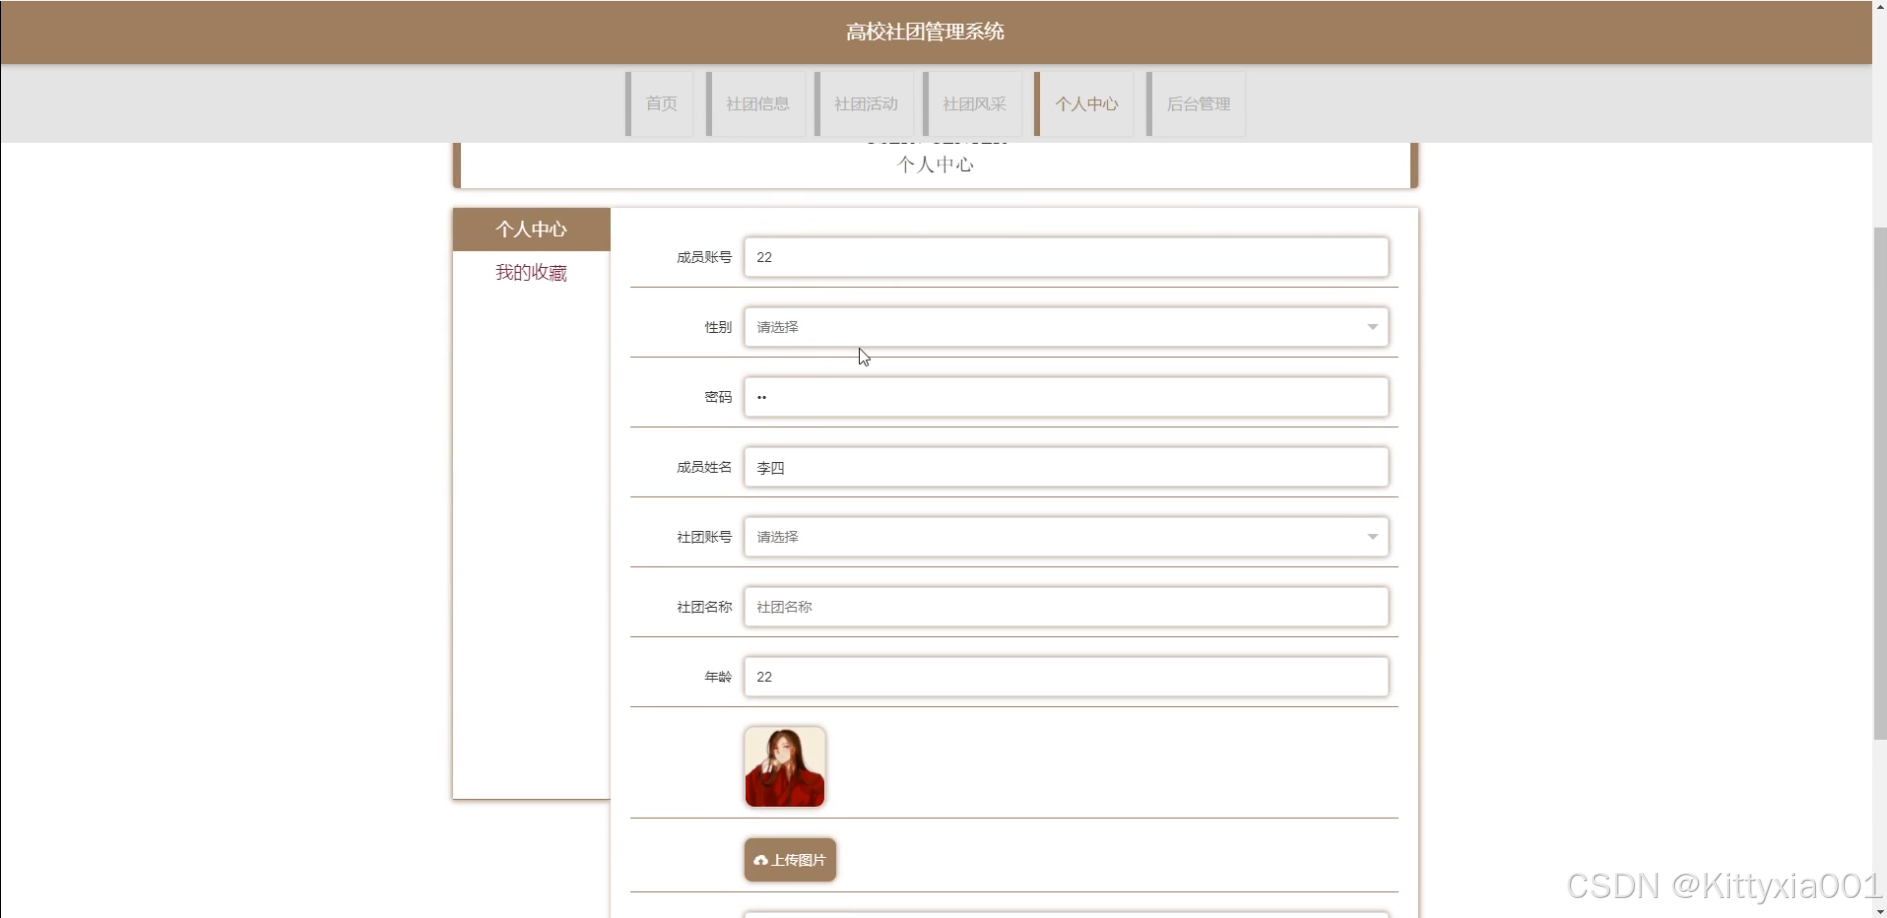This screenshot has width=1887, height=918.
Task: Expand the 社团账号 dropdown arrow
Action: pyautogui.click(x=1372, y=537)
